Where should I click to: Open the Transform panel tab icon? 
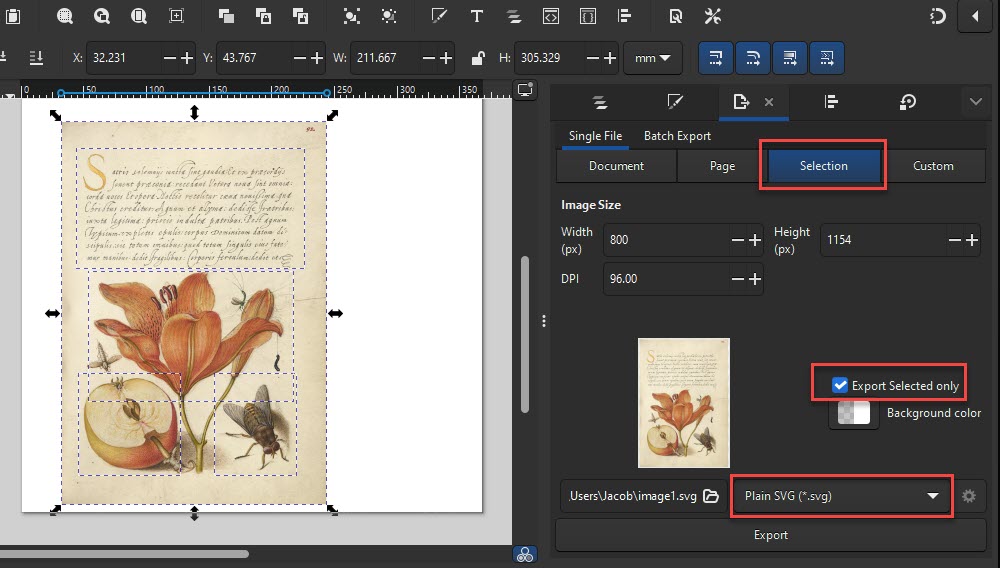click(x=908, y=102)
